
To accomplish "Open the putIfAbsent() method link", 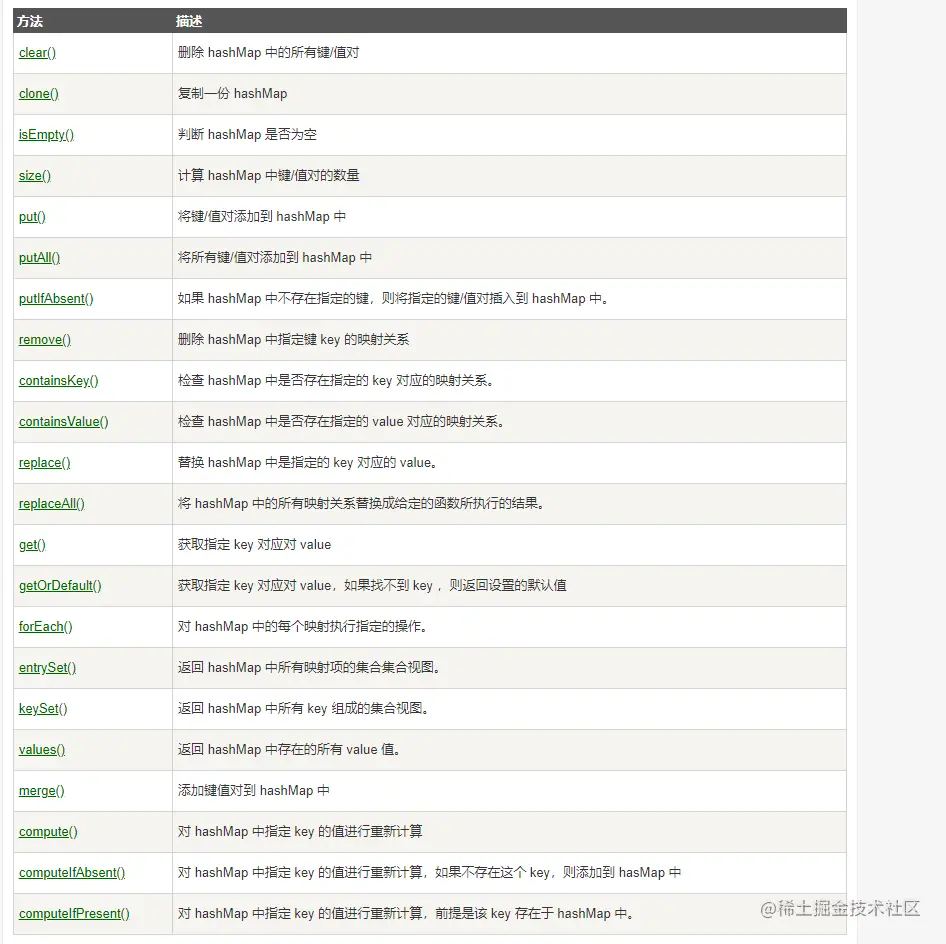I will (x=56, y=299).
